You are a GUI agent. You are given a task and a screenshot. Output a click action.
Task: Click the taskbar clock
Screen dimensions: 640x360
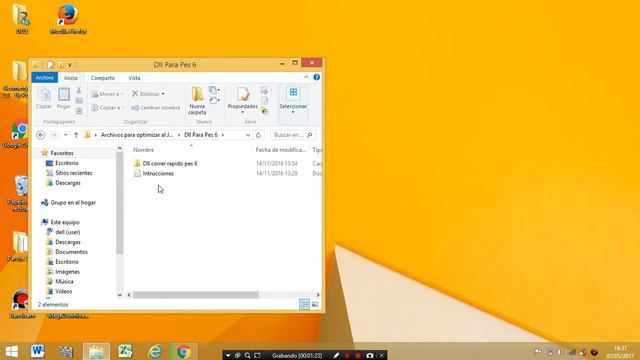pyautogui.click(x=620, y=352)
